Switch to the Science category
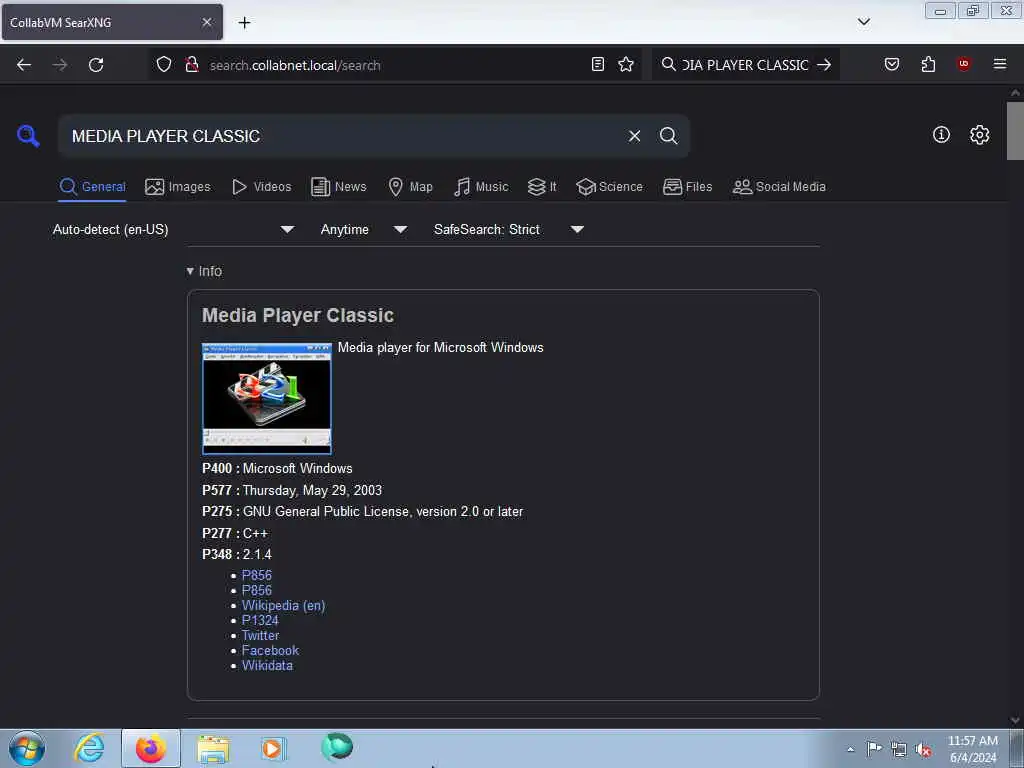 pos(609,187)
